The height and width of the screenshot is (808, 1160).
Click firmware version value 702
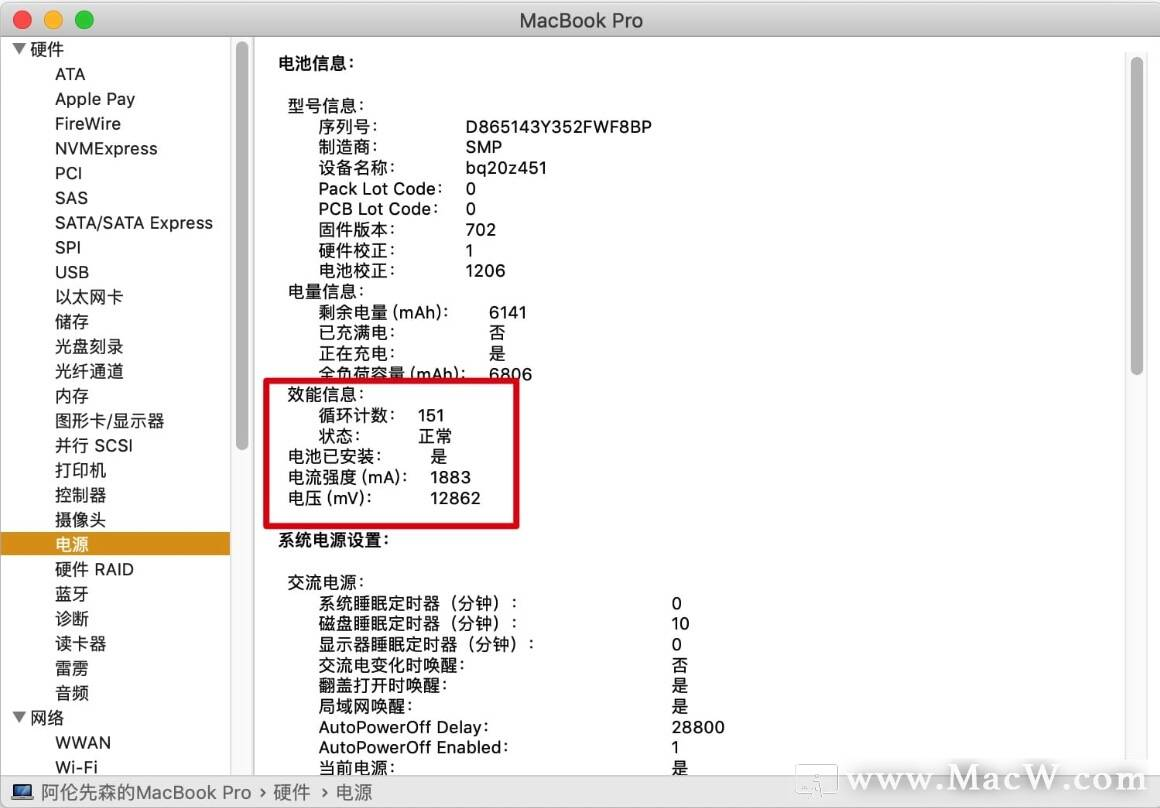[481, 229]
